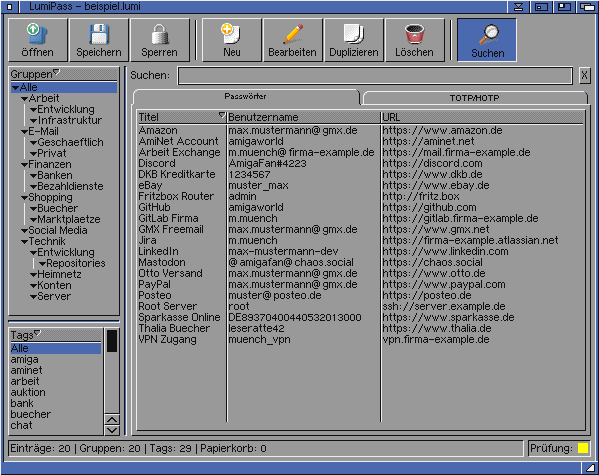Screen dimensions: 599x475
Task: Save the database with Speichern
Action: pos(99,40)
